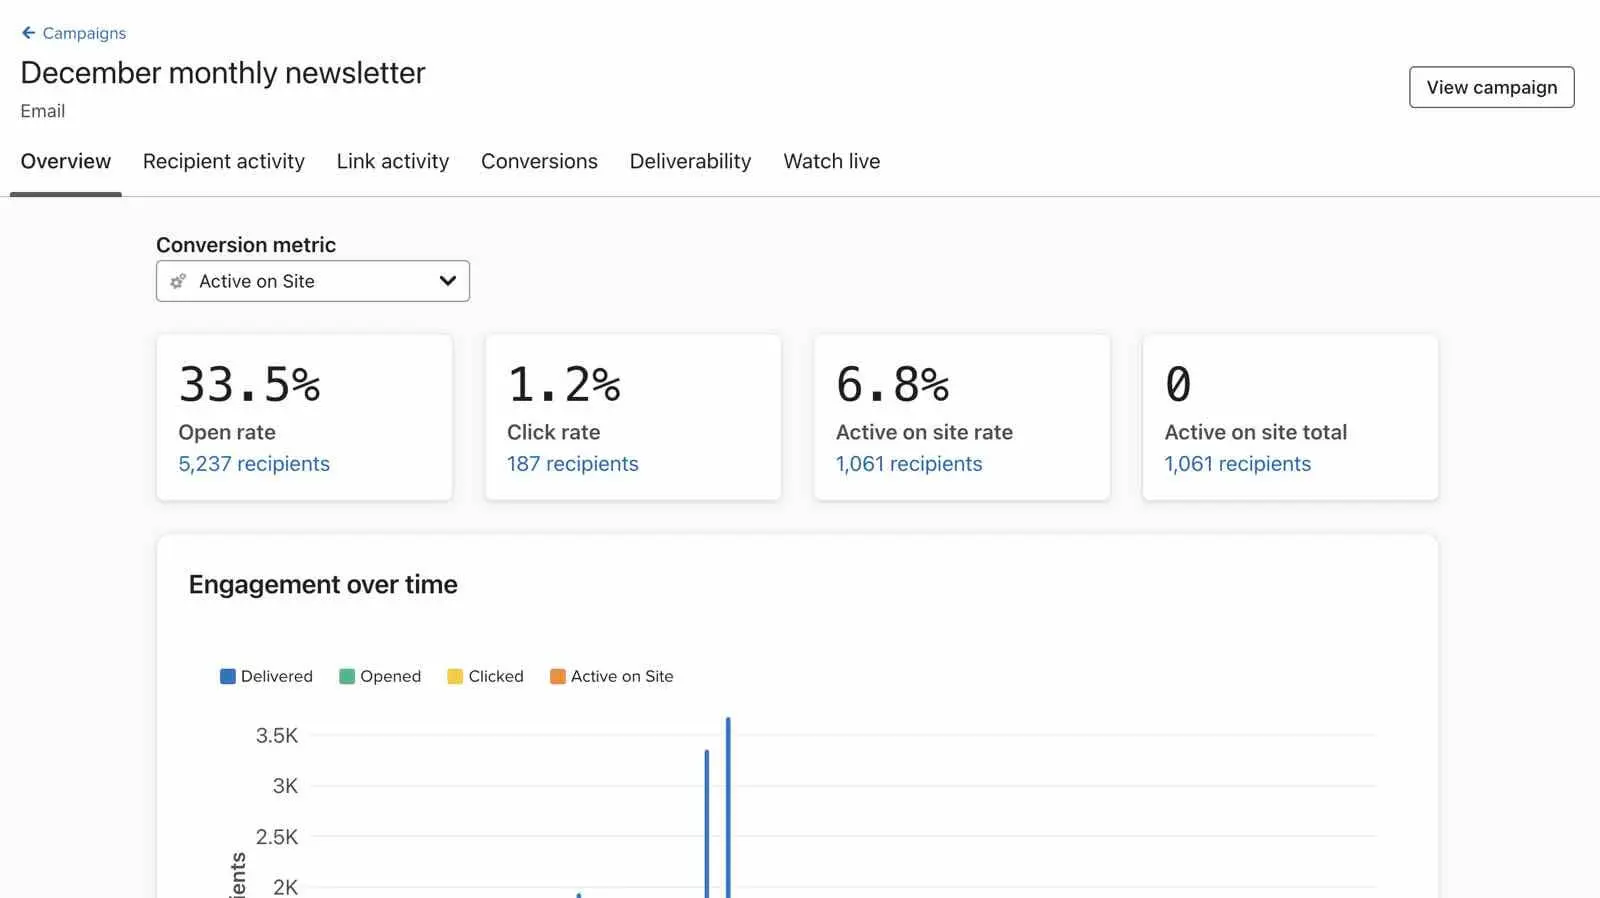Click the back arrow next to Campaigns

tap(28, 33)
